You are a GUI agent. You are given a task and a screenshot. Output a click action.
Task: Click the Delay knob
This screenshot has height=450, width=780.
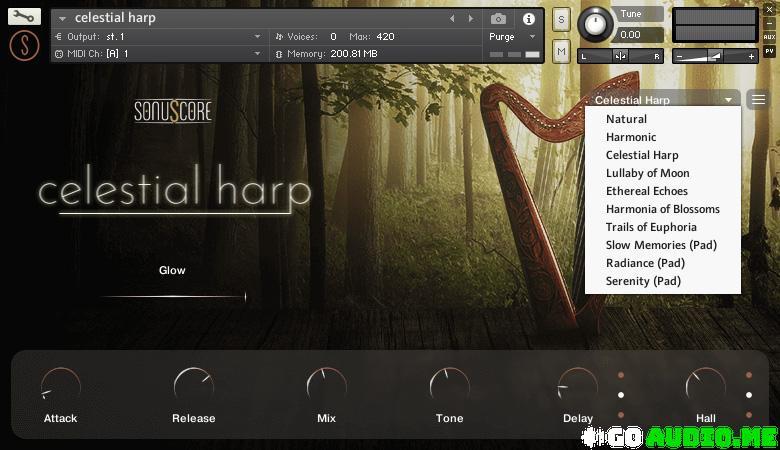click(x=578, y=386)
